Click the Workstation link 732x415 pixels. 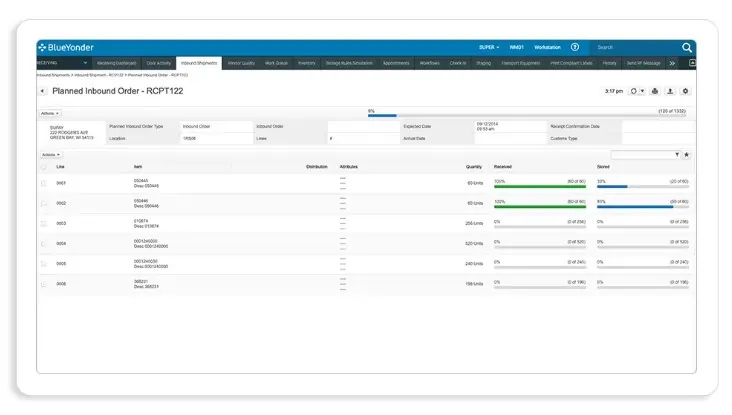[547, 47]
